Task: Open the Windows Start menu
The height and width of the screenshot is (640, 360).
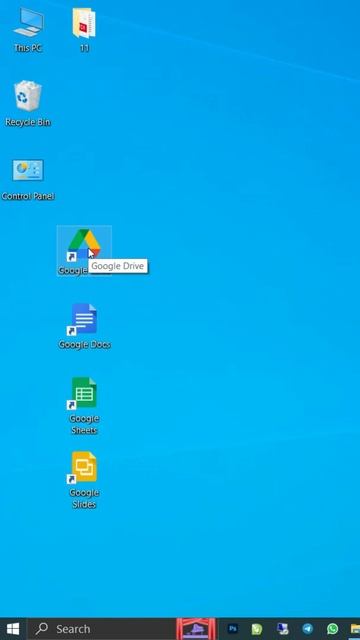Action: point(13,629)
